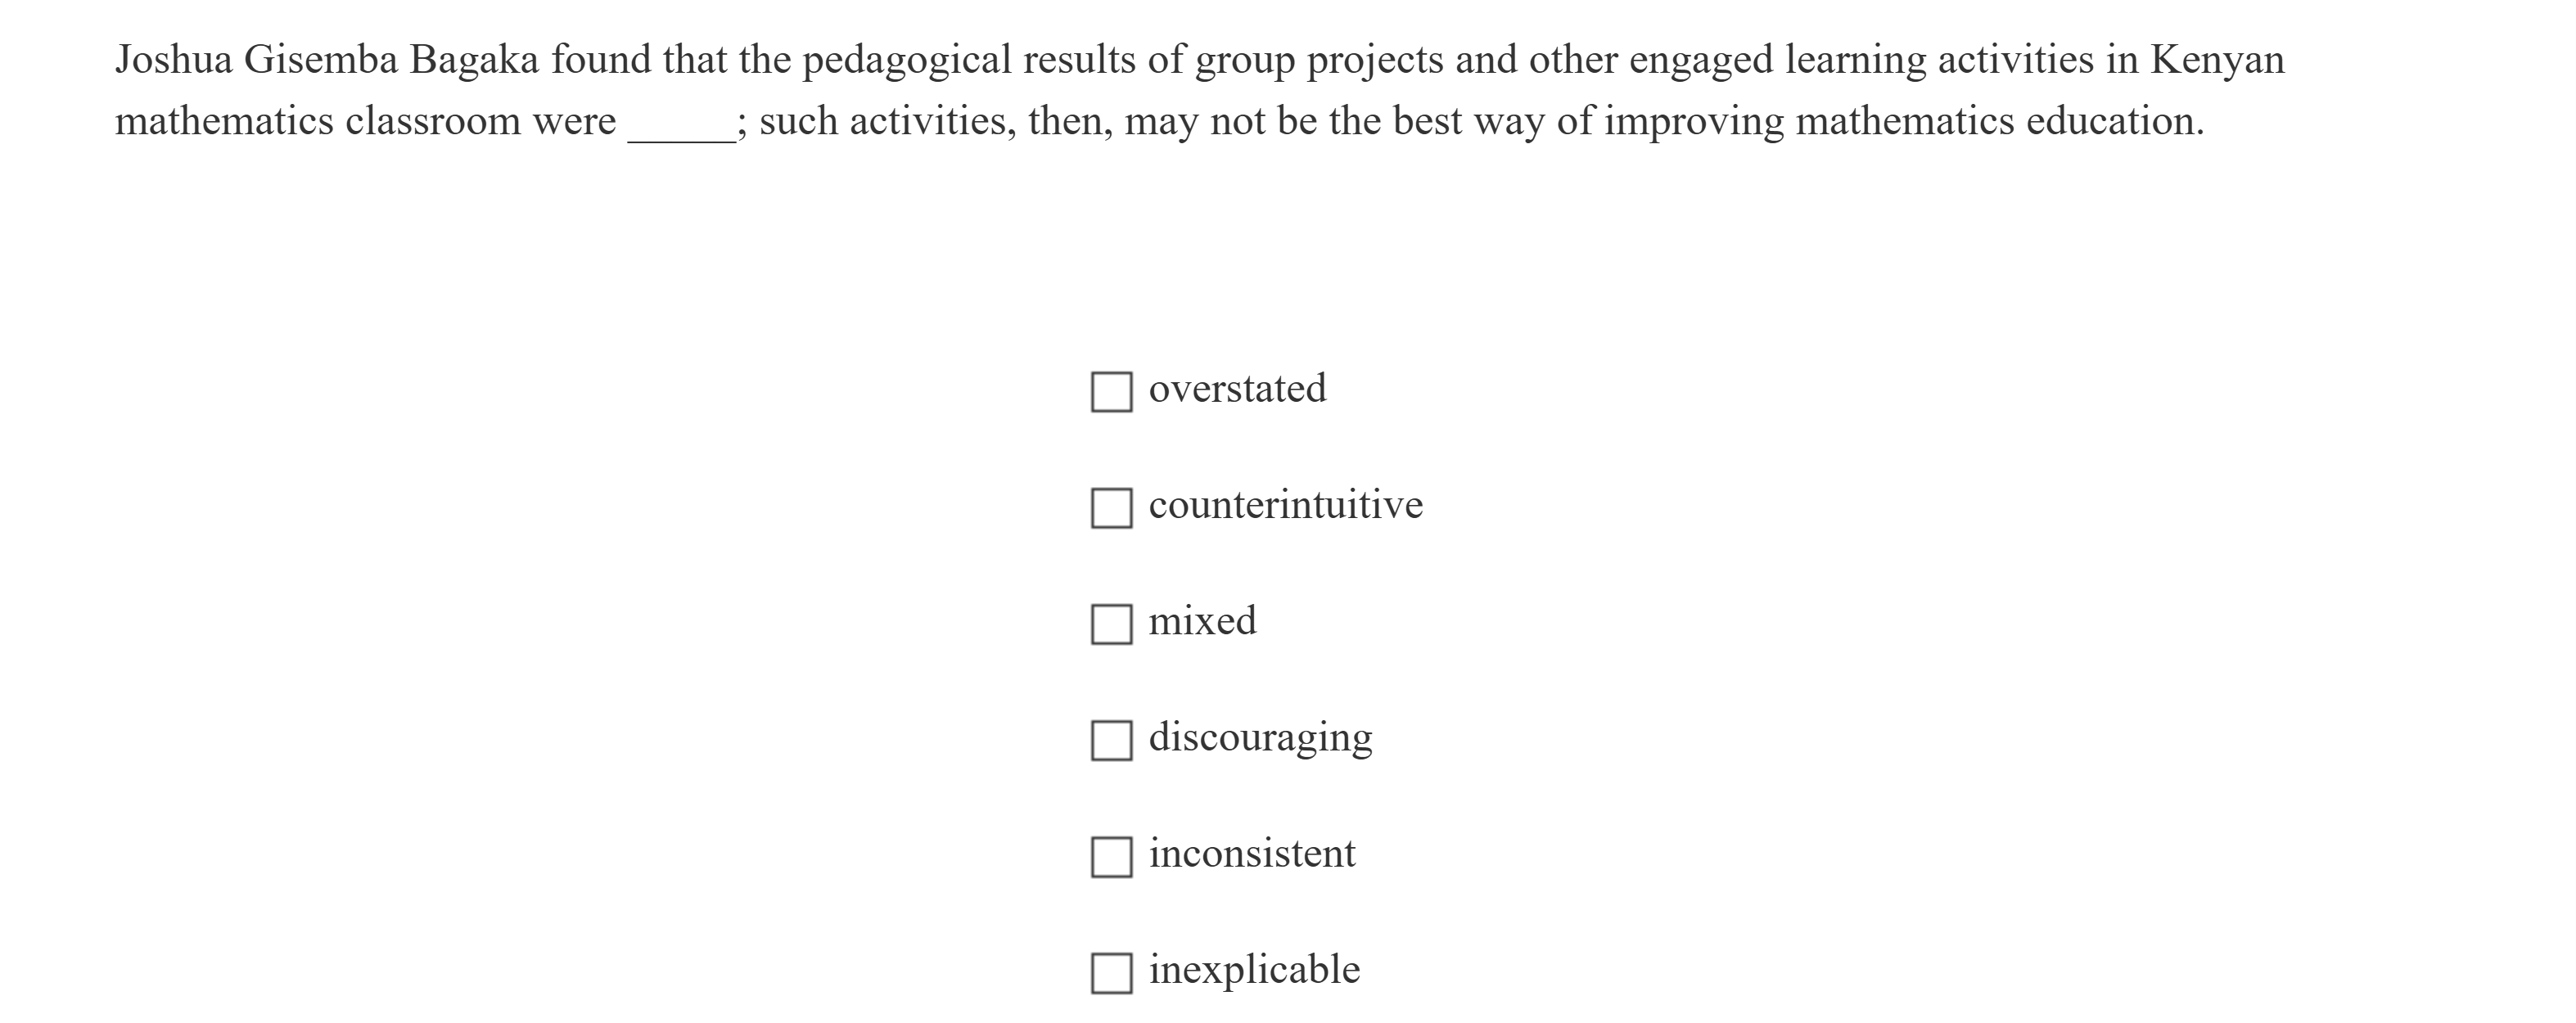
Task: Select the answer option labeled counterintuitive
Action: (1286, 506)
